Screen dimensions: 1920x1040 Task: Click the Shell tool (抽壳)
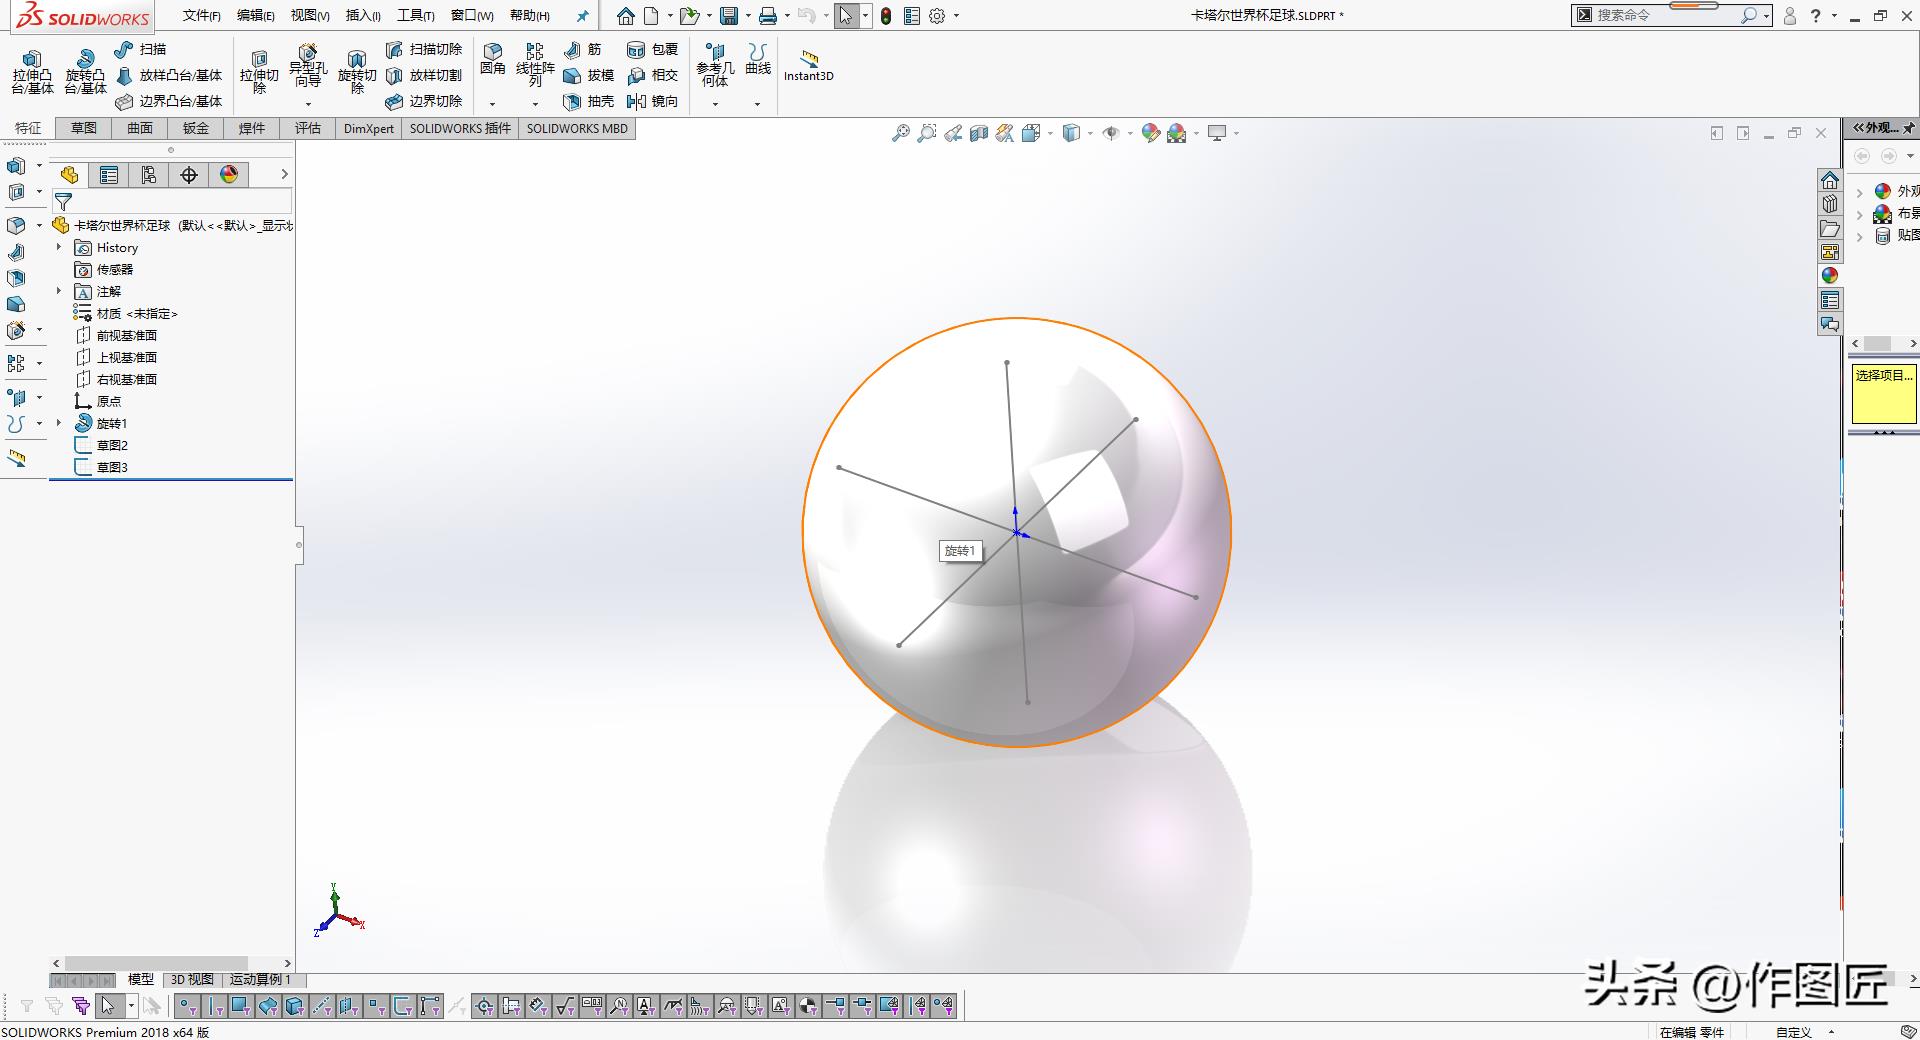pos(588,101)
